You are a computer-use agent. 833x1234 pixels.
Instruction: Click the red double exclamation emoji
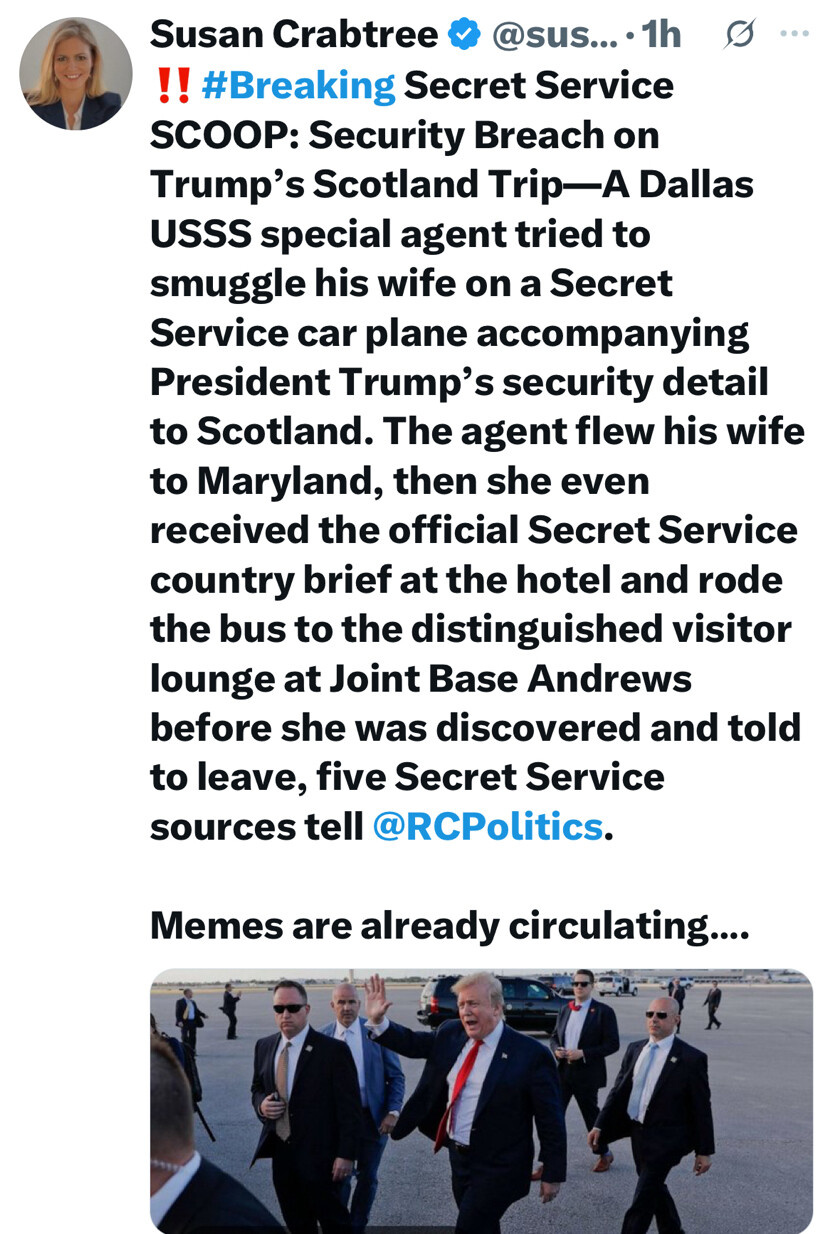171,86
